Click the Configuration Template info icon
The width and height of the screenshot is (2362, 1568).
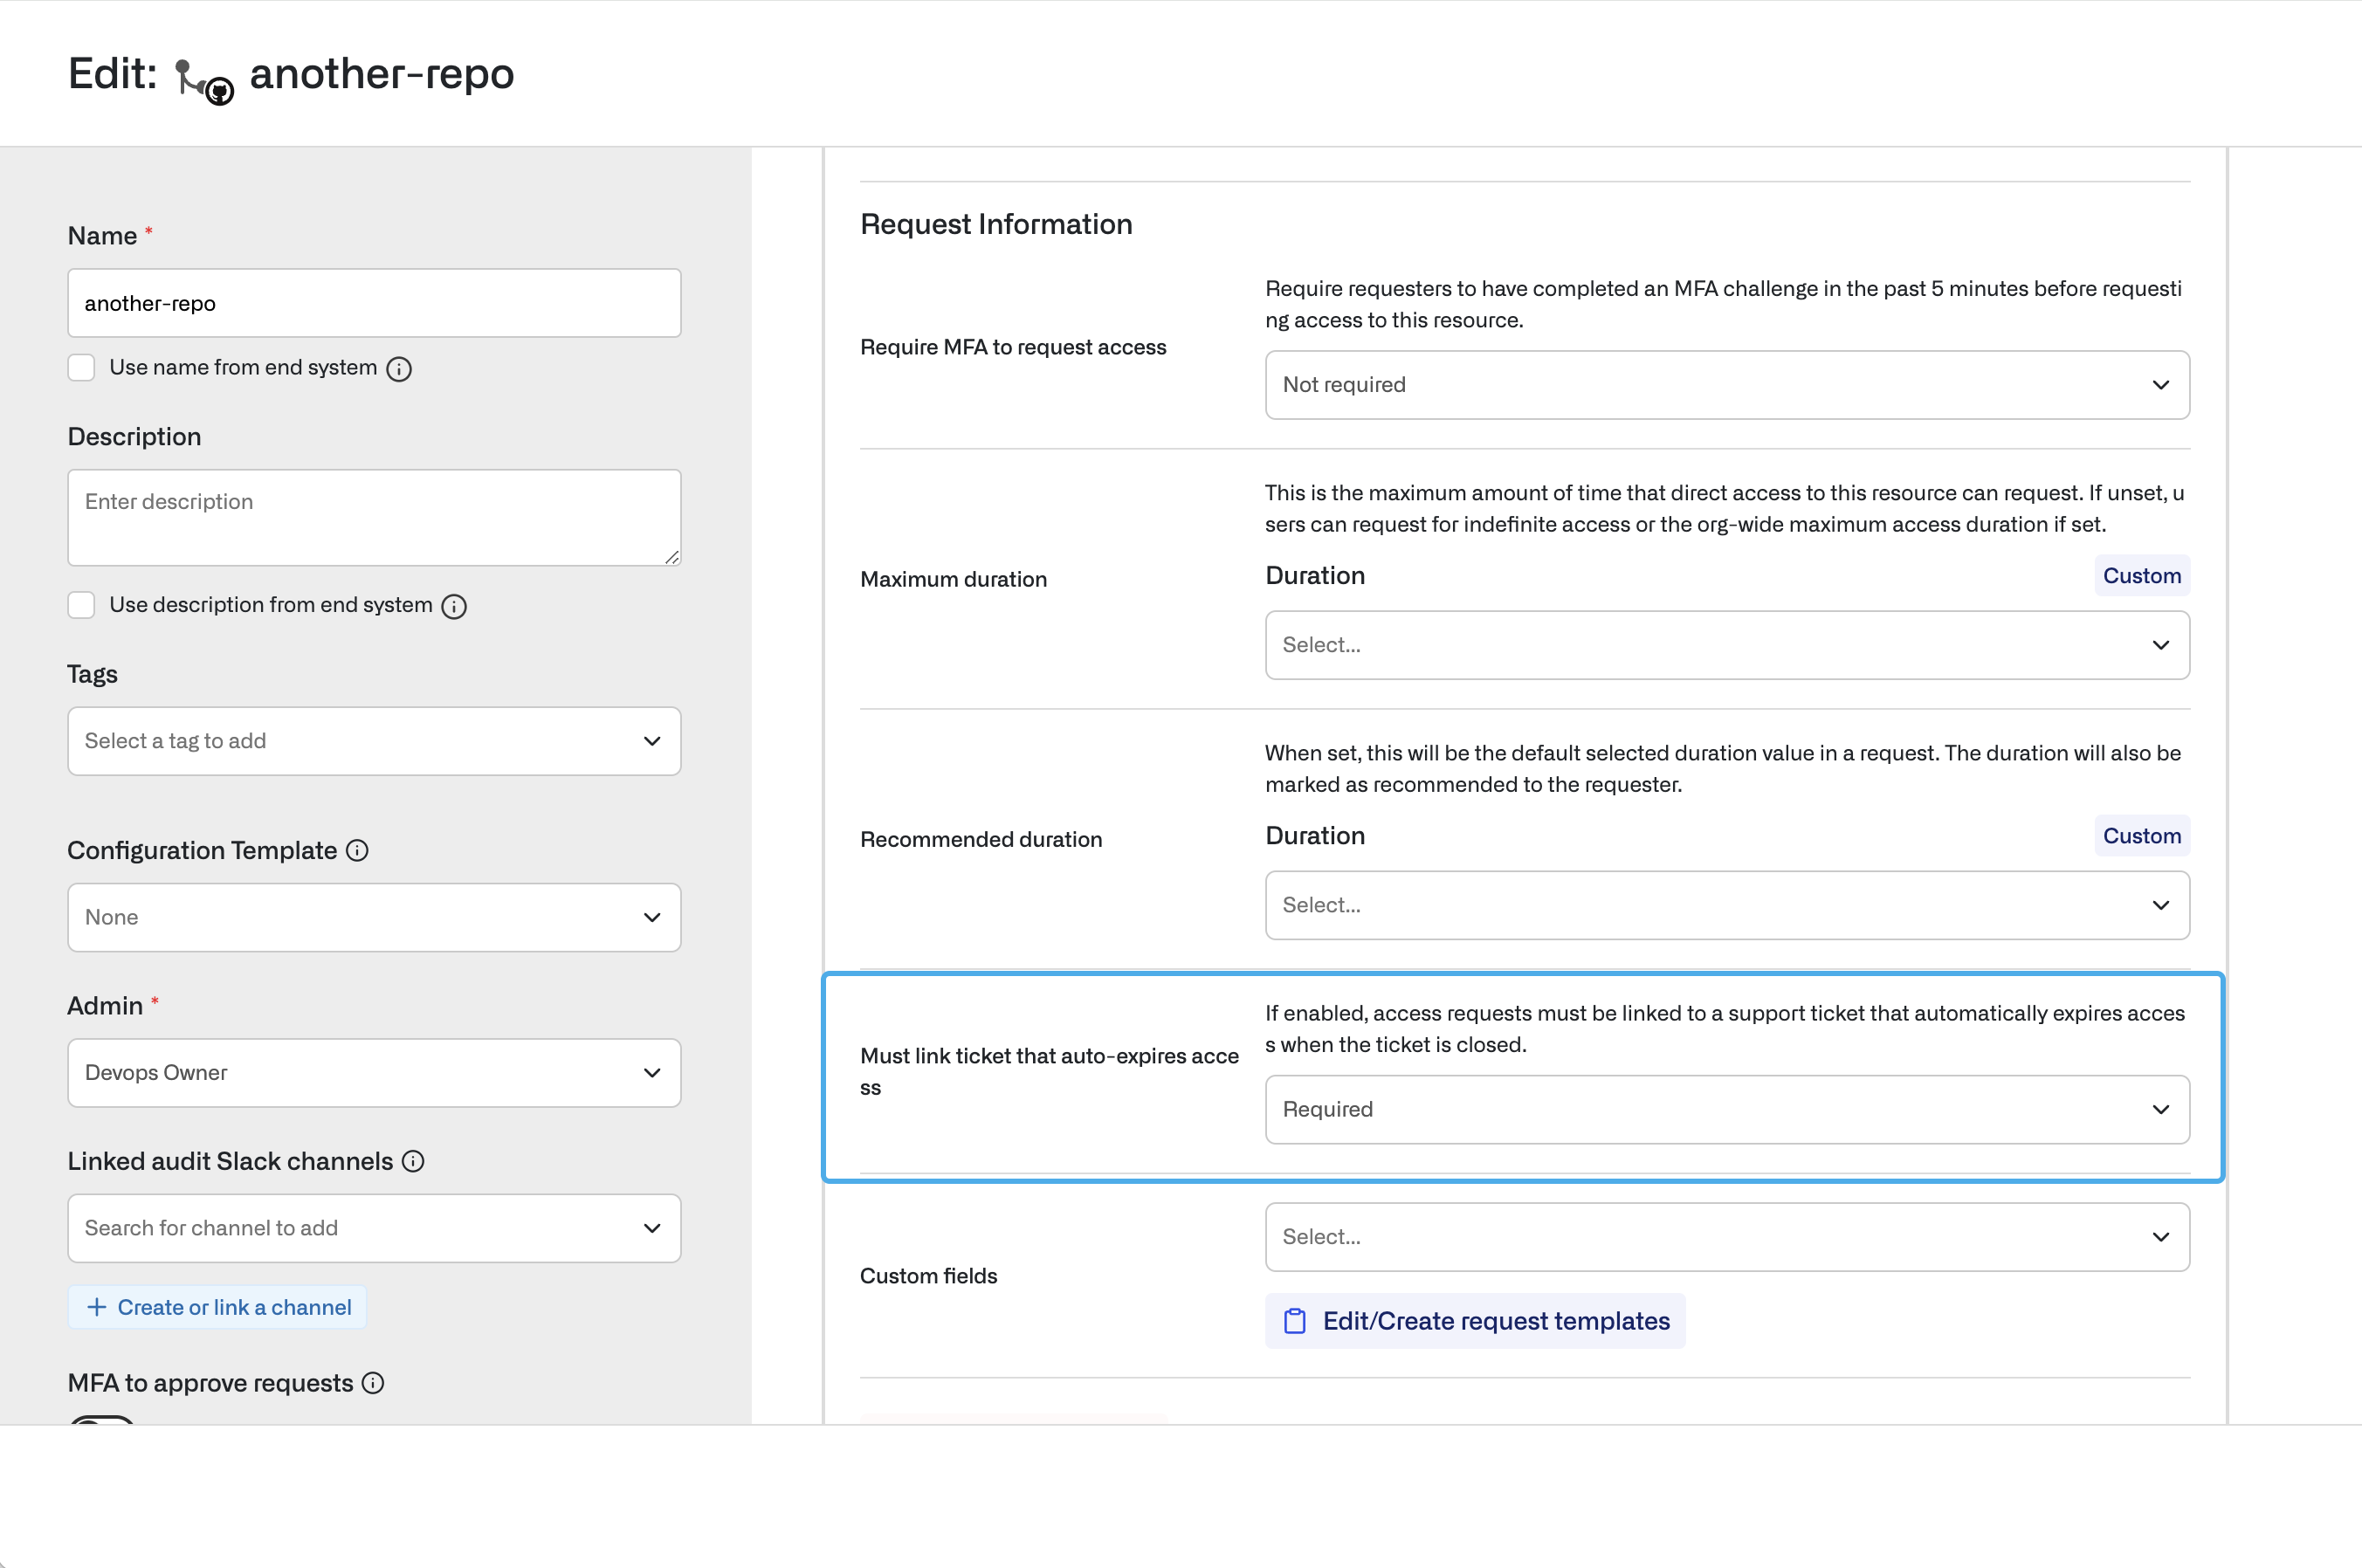[x=357, y=850]
